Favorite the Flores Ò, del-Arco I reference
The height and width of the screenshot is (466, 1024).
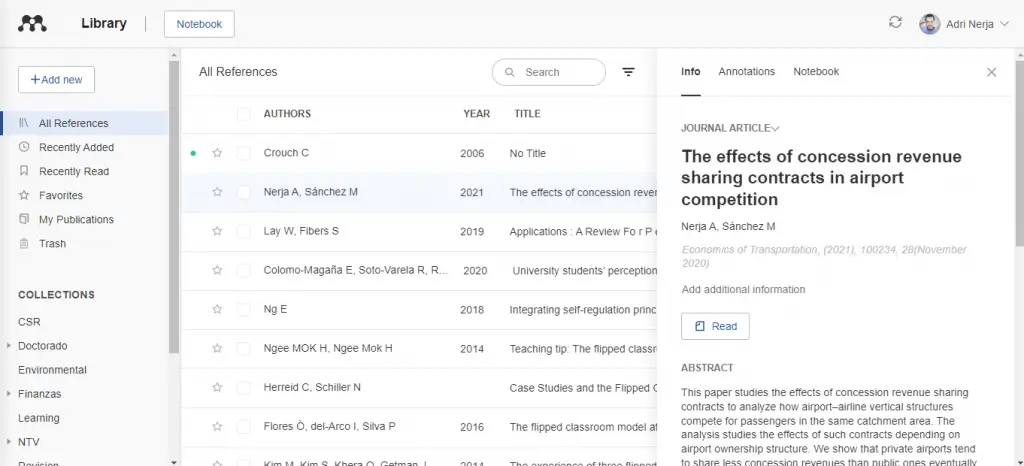(217, 426)
